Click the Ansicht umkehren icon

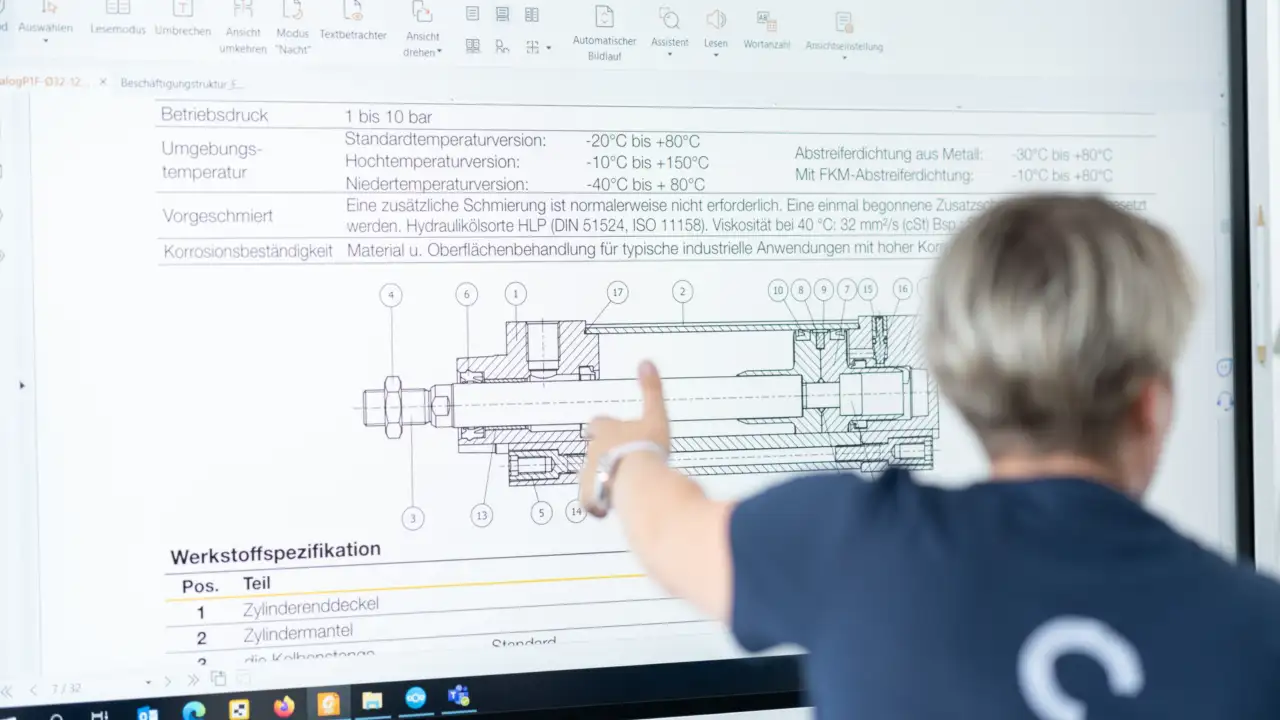(243, 12)
